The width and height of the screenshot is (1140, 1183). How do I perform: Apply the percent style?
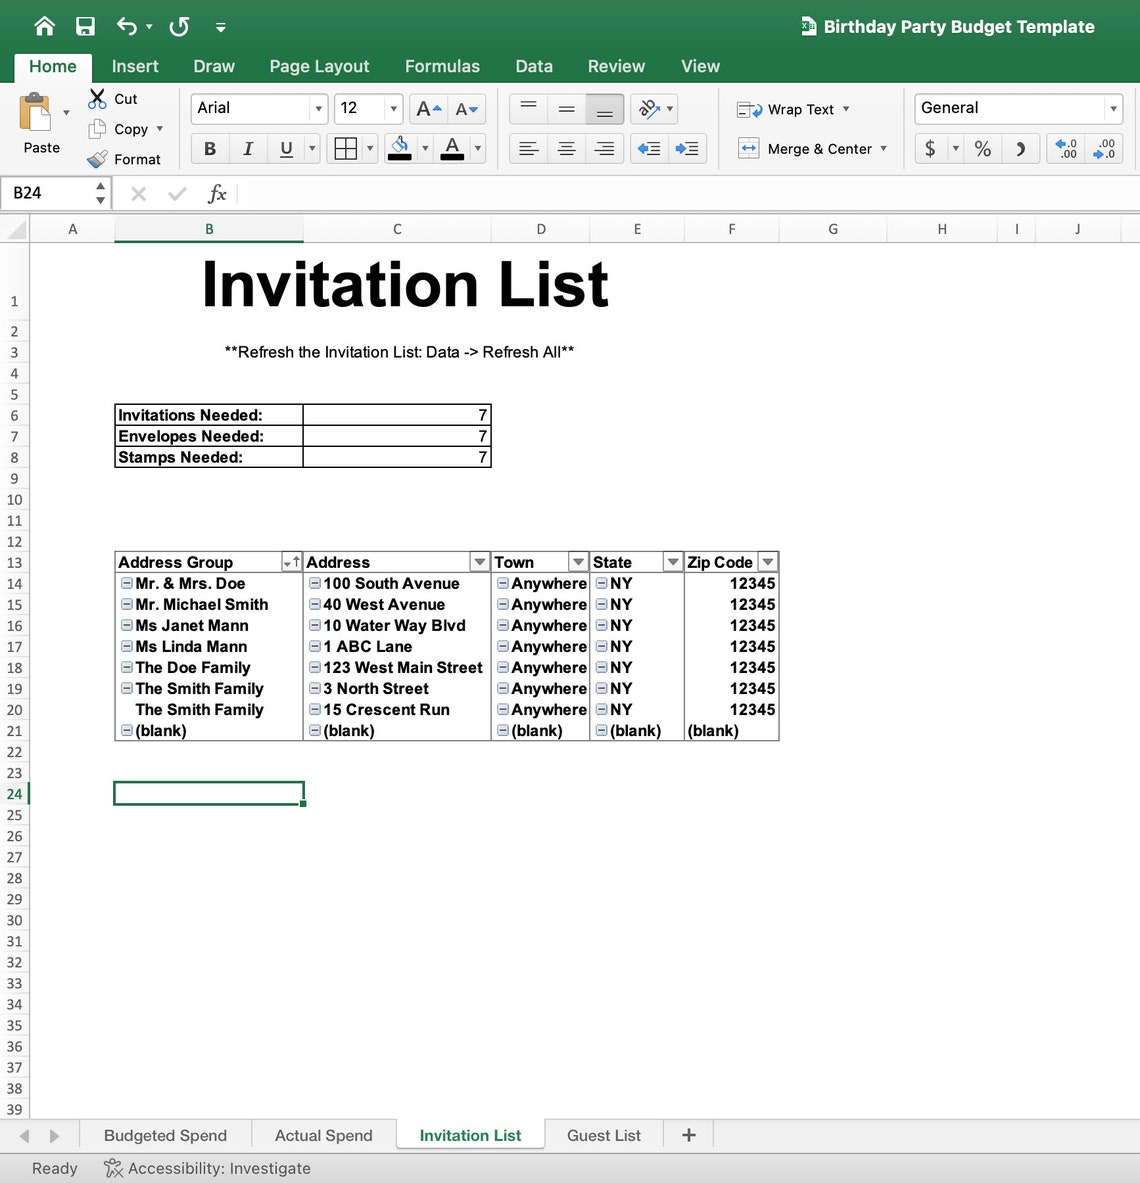[x=981, y=148]
